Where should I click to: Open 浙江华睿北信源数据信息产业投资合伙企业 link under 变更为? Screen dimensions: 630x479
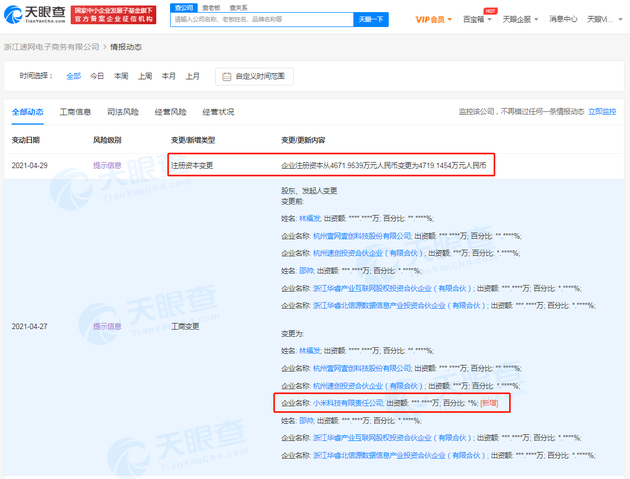point(399,456)
